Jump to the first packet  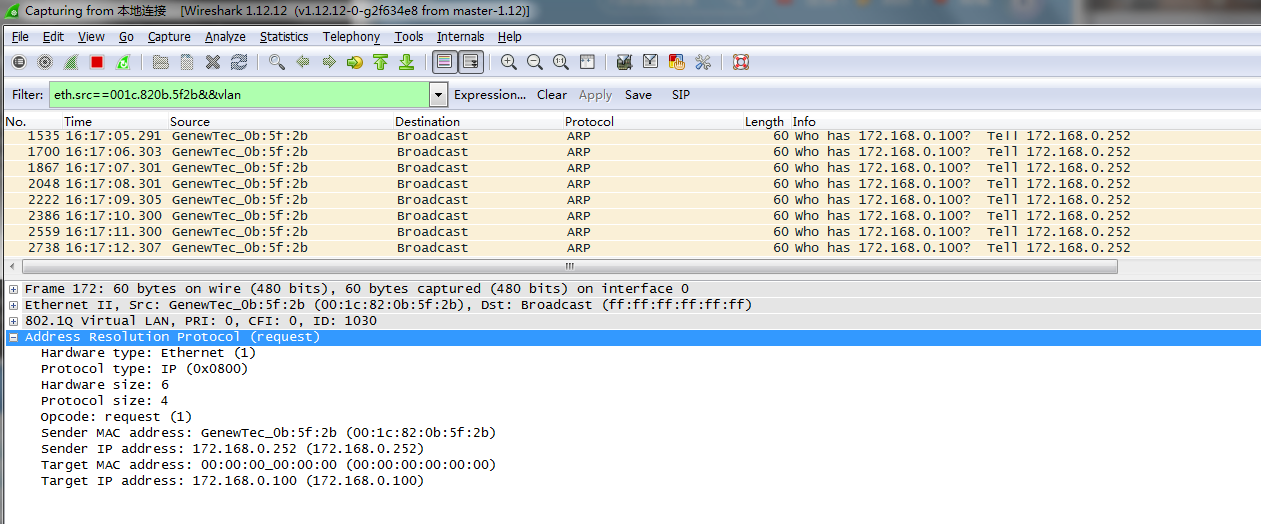(x=380, y=62)
